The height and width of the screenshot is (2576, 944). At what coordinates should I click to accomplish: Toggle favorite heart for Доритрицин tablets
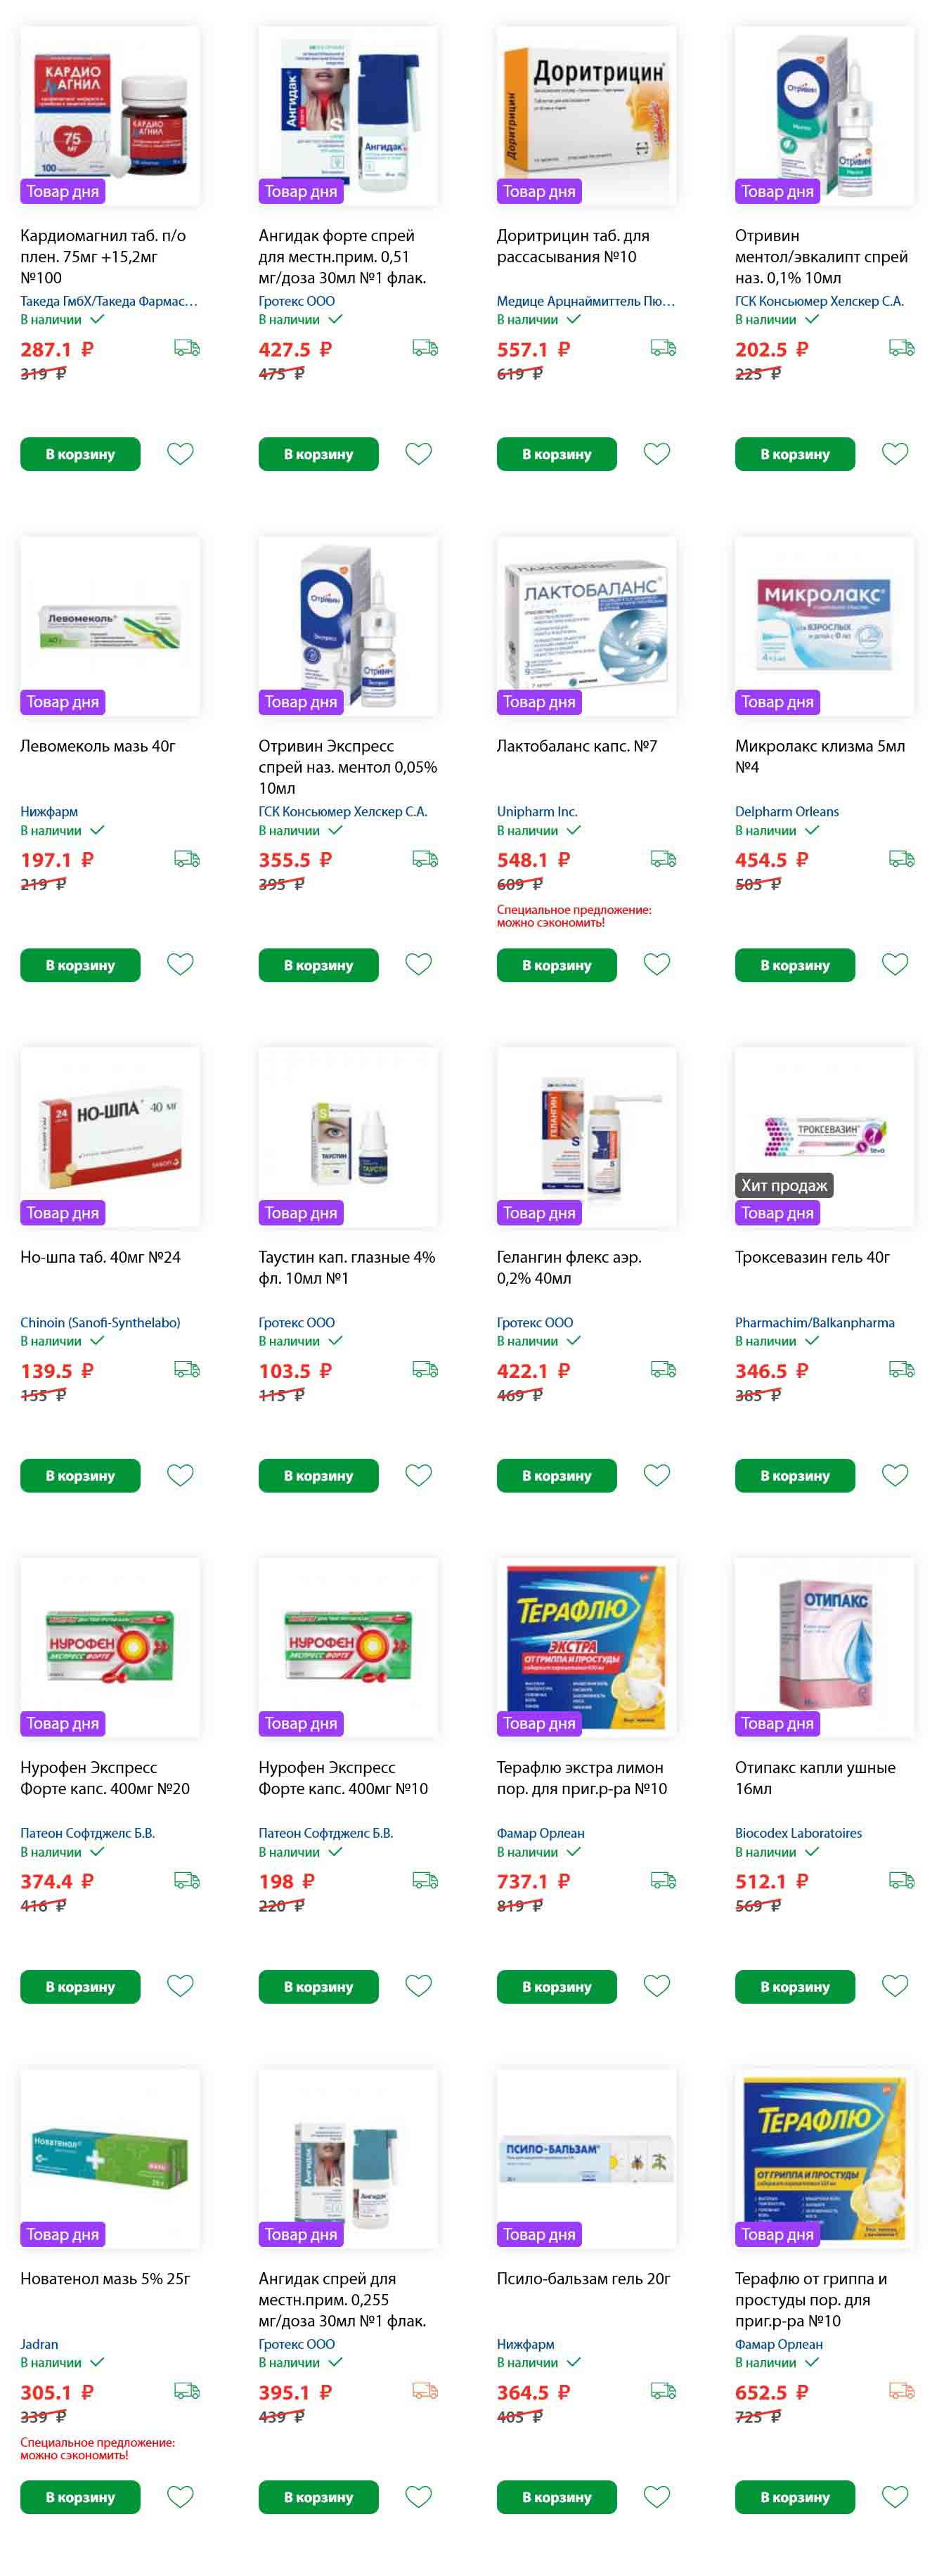click(x=656, y=454)
